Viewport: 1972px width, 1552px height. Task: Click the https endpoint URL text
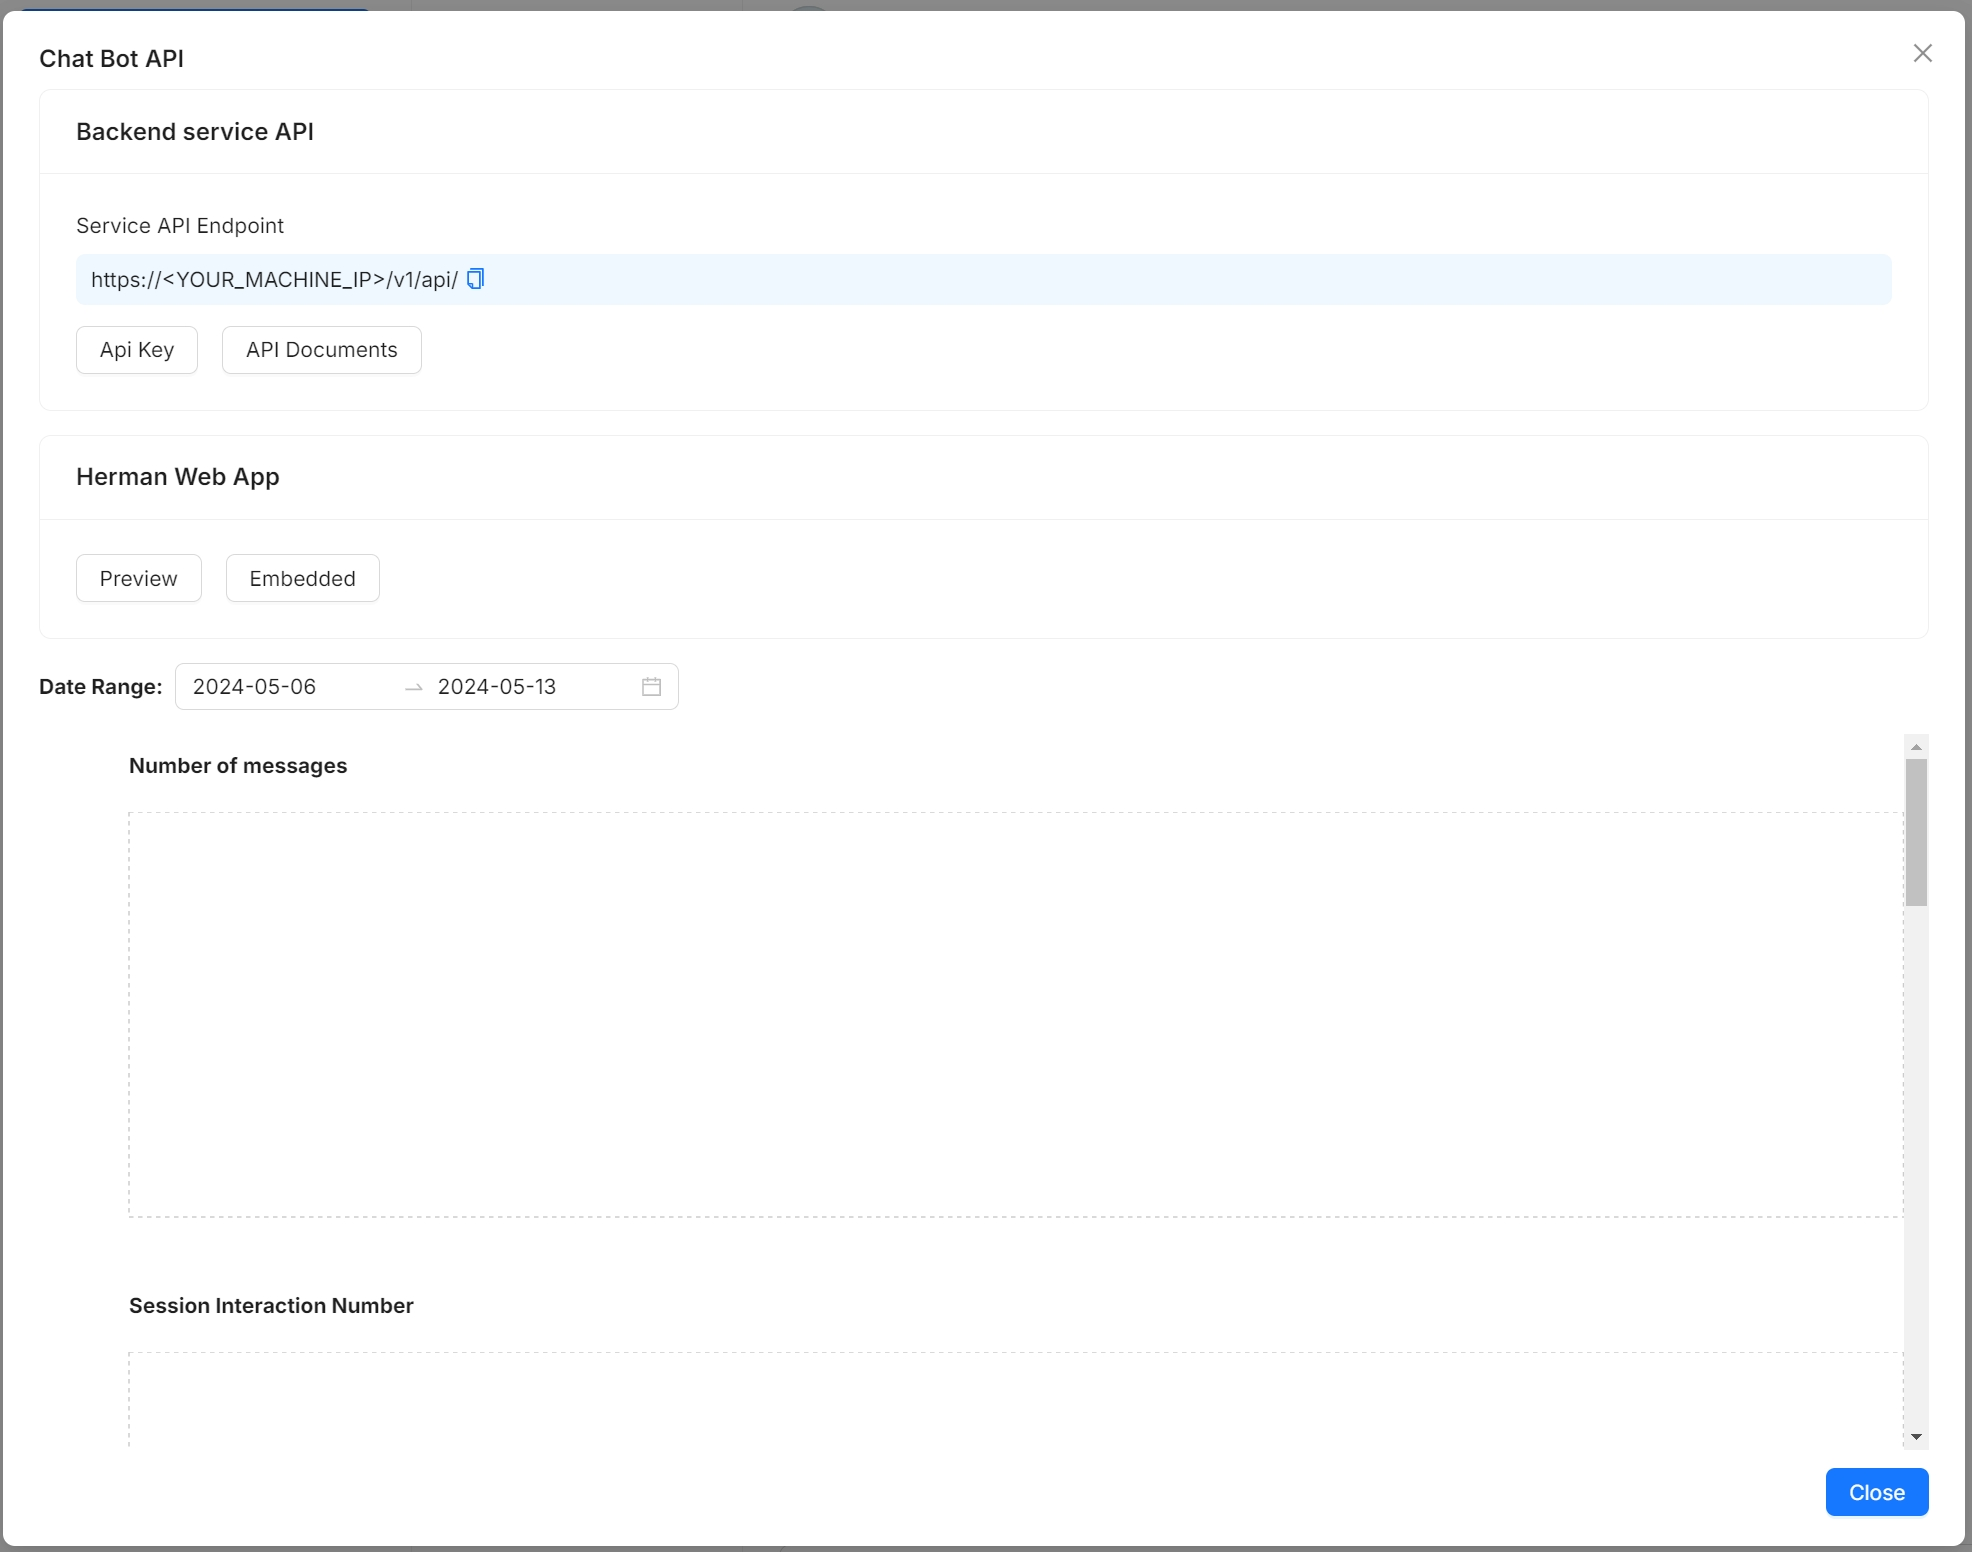click(274, 280)
